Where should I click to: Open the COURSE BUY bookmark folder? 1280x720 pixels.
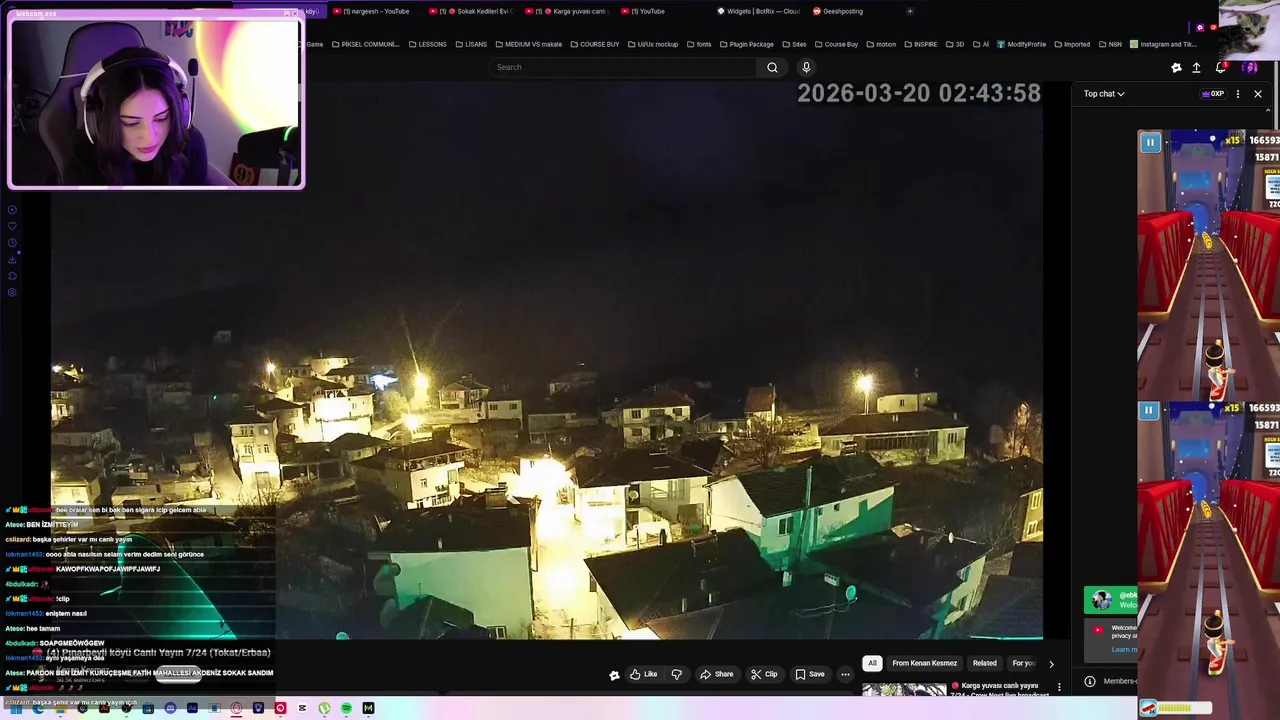[594, 44]
